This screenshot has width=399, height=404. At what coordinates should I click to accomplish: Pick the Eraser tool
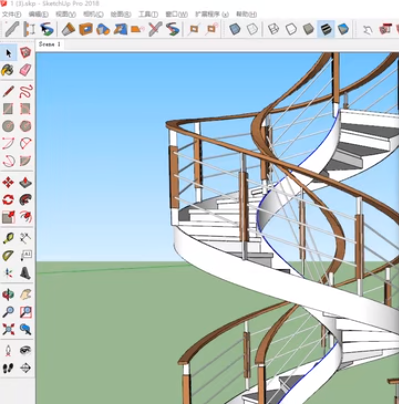(25, 70)
